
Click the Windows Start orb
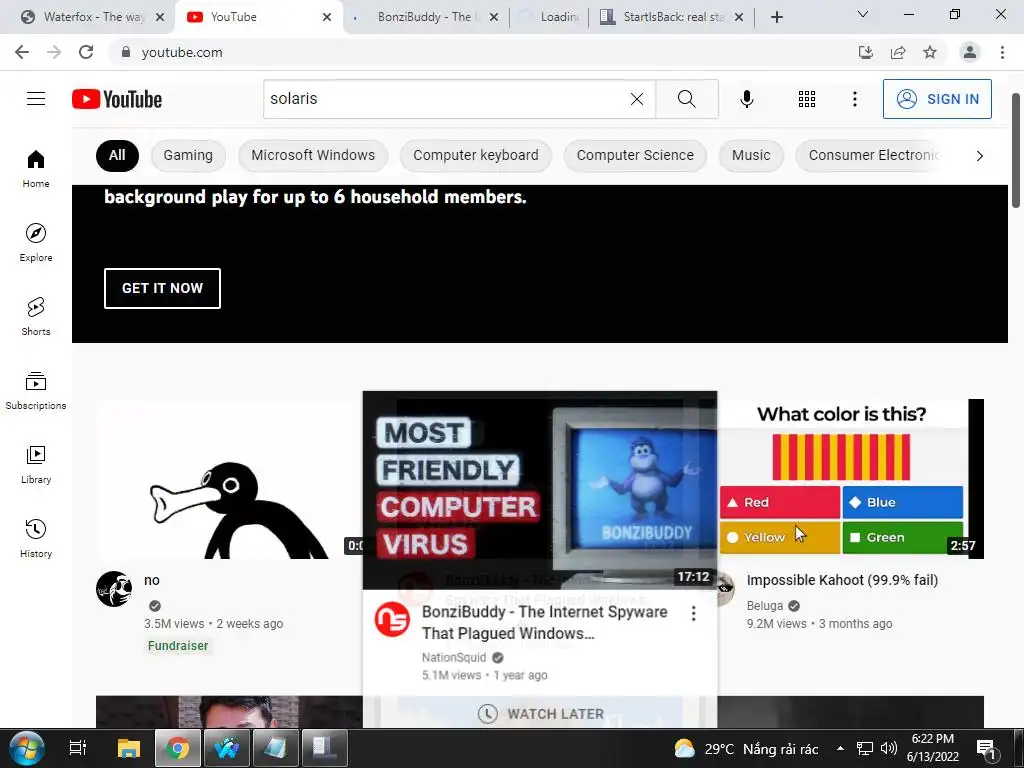click(27, 748)
